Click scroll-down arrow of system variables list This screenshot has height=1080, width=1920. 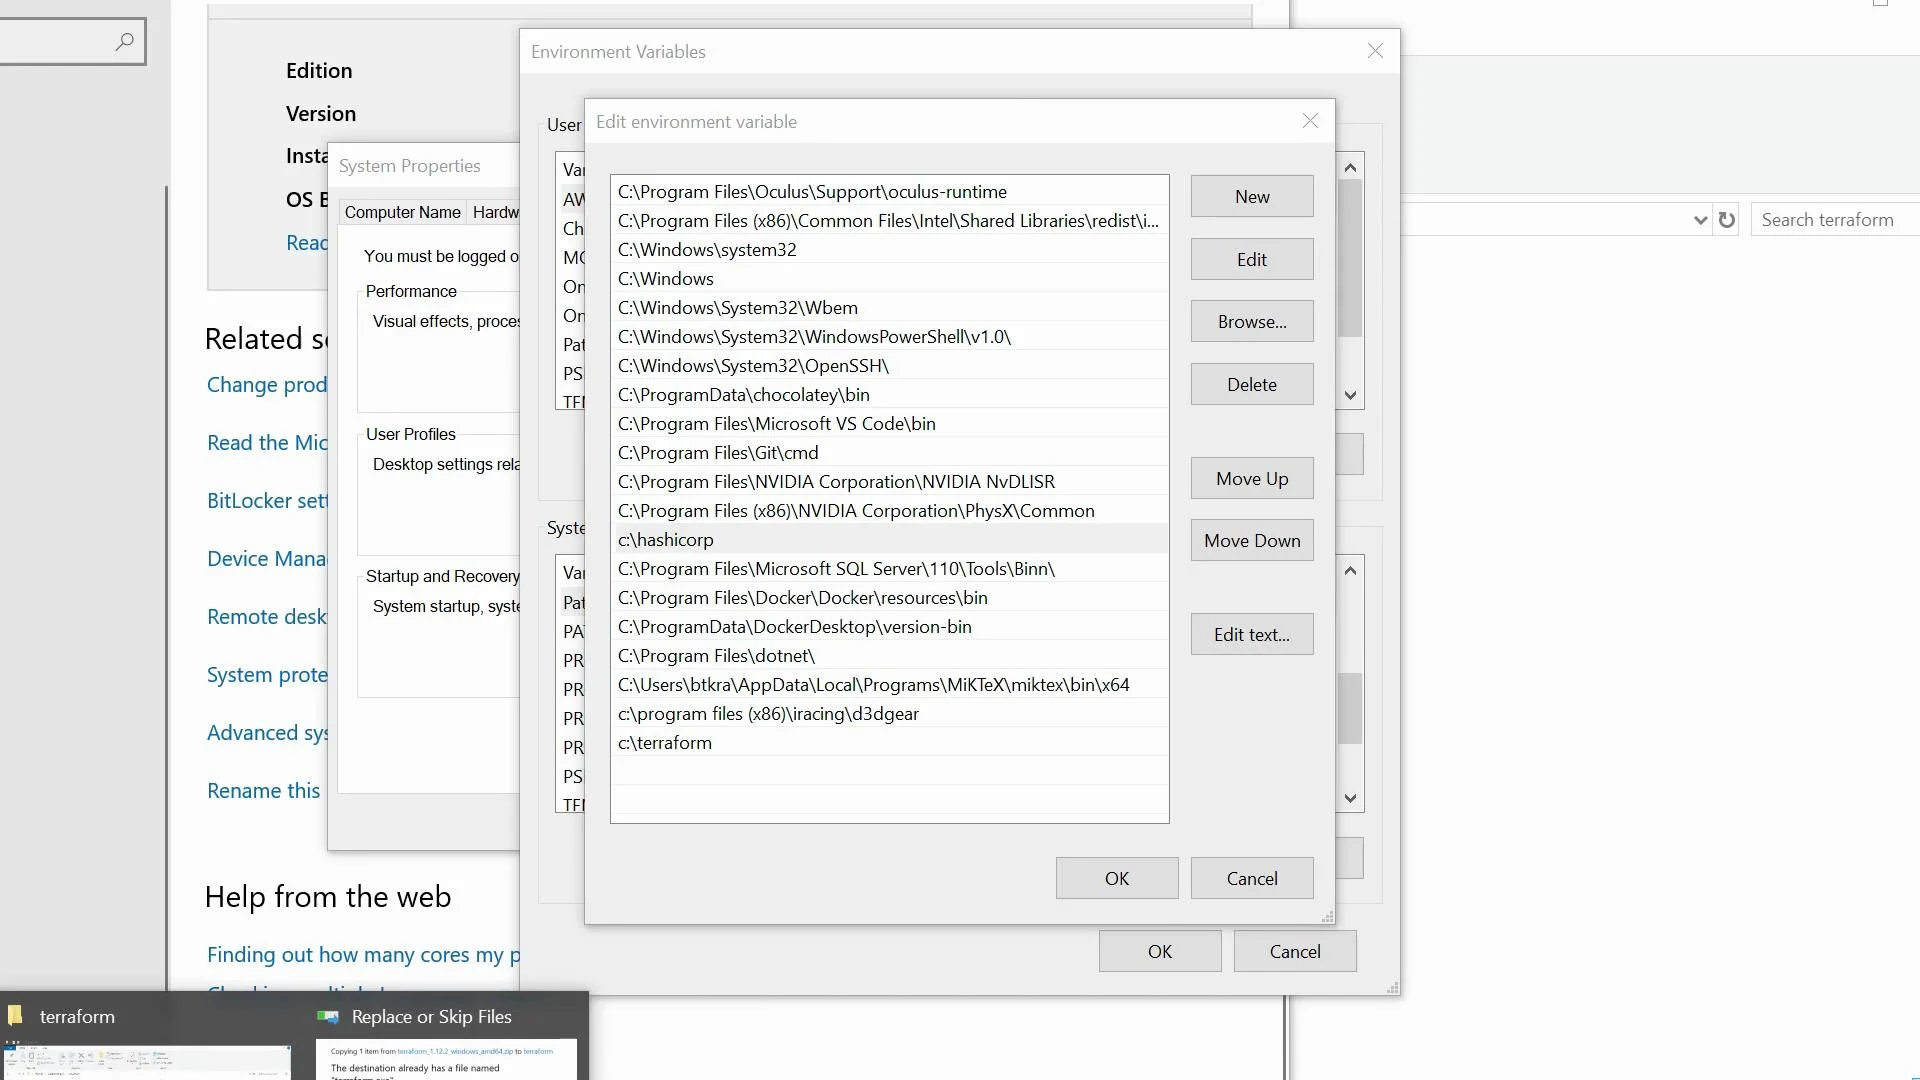1350,798
